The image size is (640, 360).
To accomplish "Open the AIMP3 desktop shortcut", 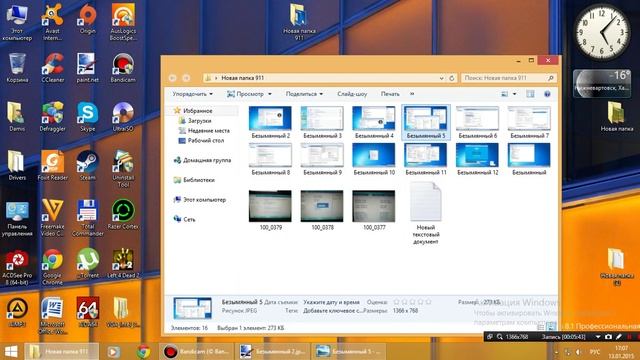I will 17,313.
